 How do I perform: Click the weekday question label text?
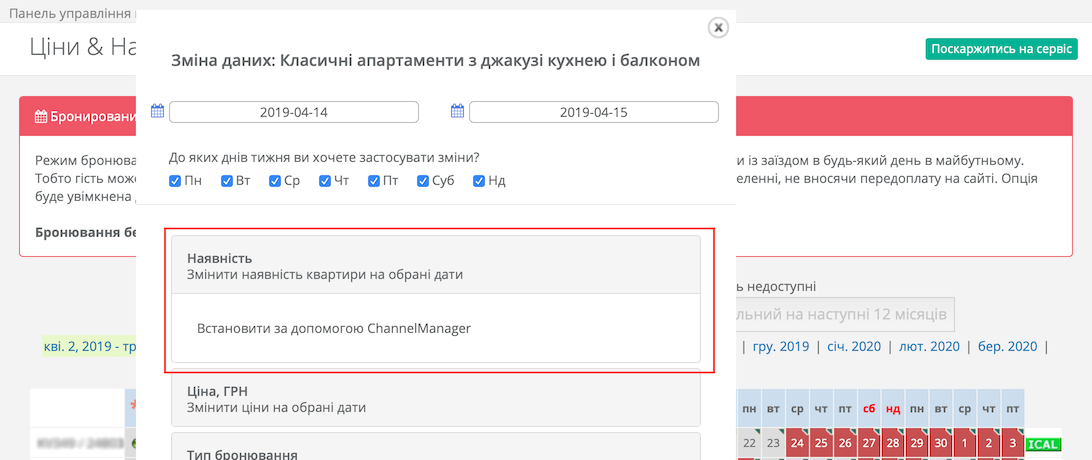tap(325, 157)
